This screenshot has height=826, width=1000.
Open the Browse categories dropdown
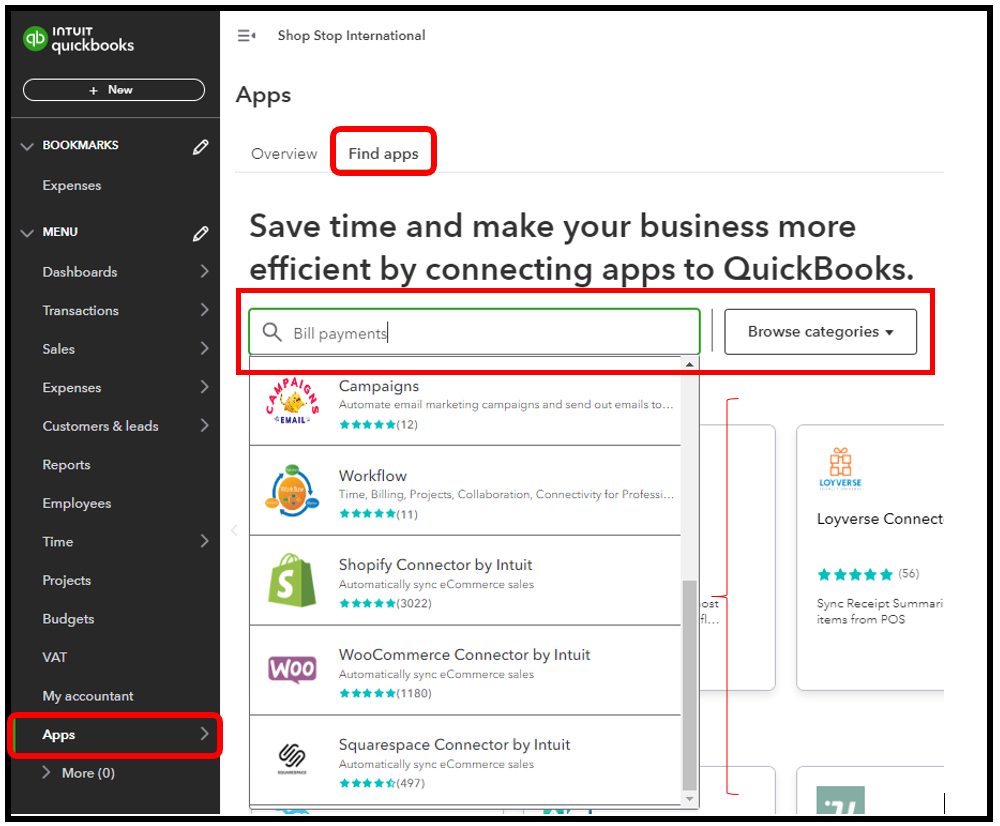tap(820, 331)
